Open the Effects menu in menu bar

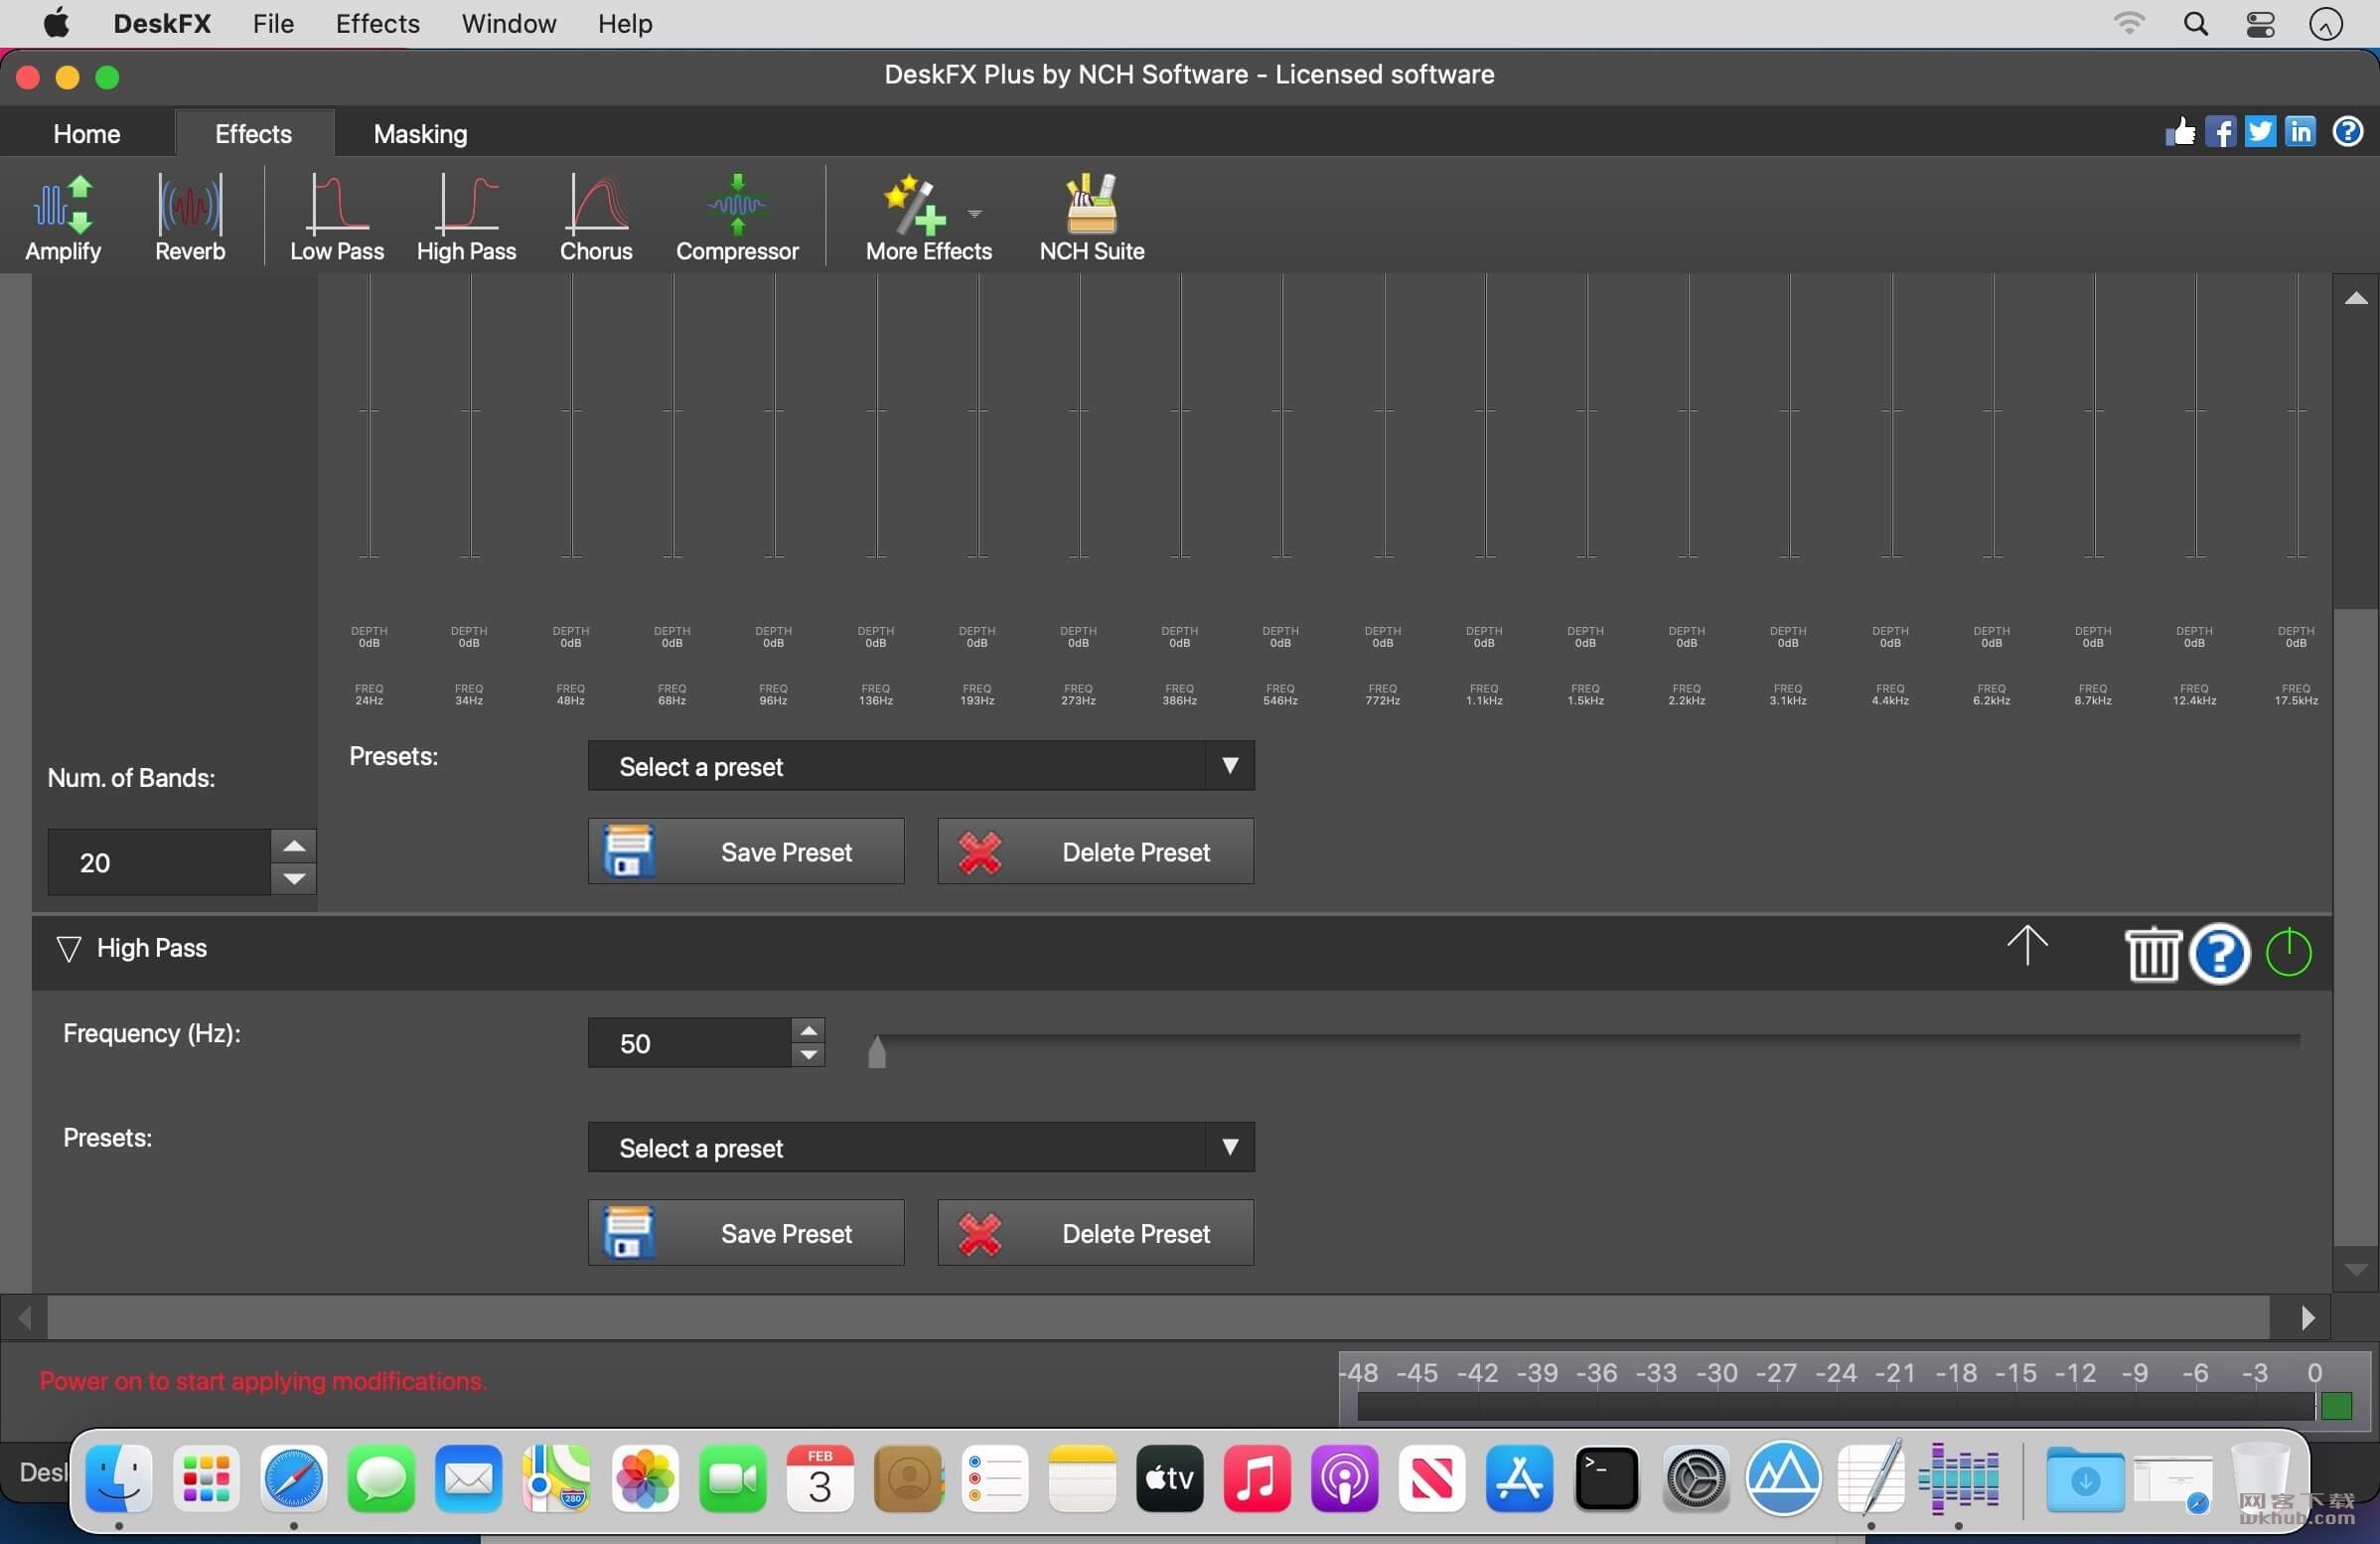(377, 23)
